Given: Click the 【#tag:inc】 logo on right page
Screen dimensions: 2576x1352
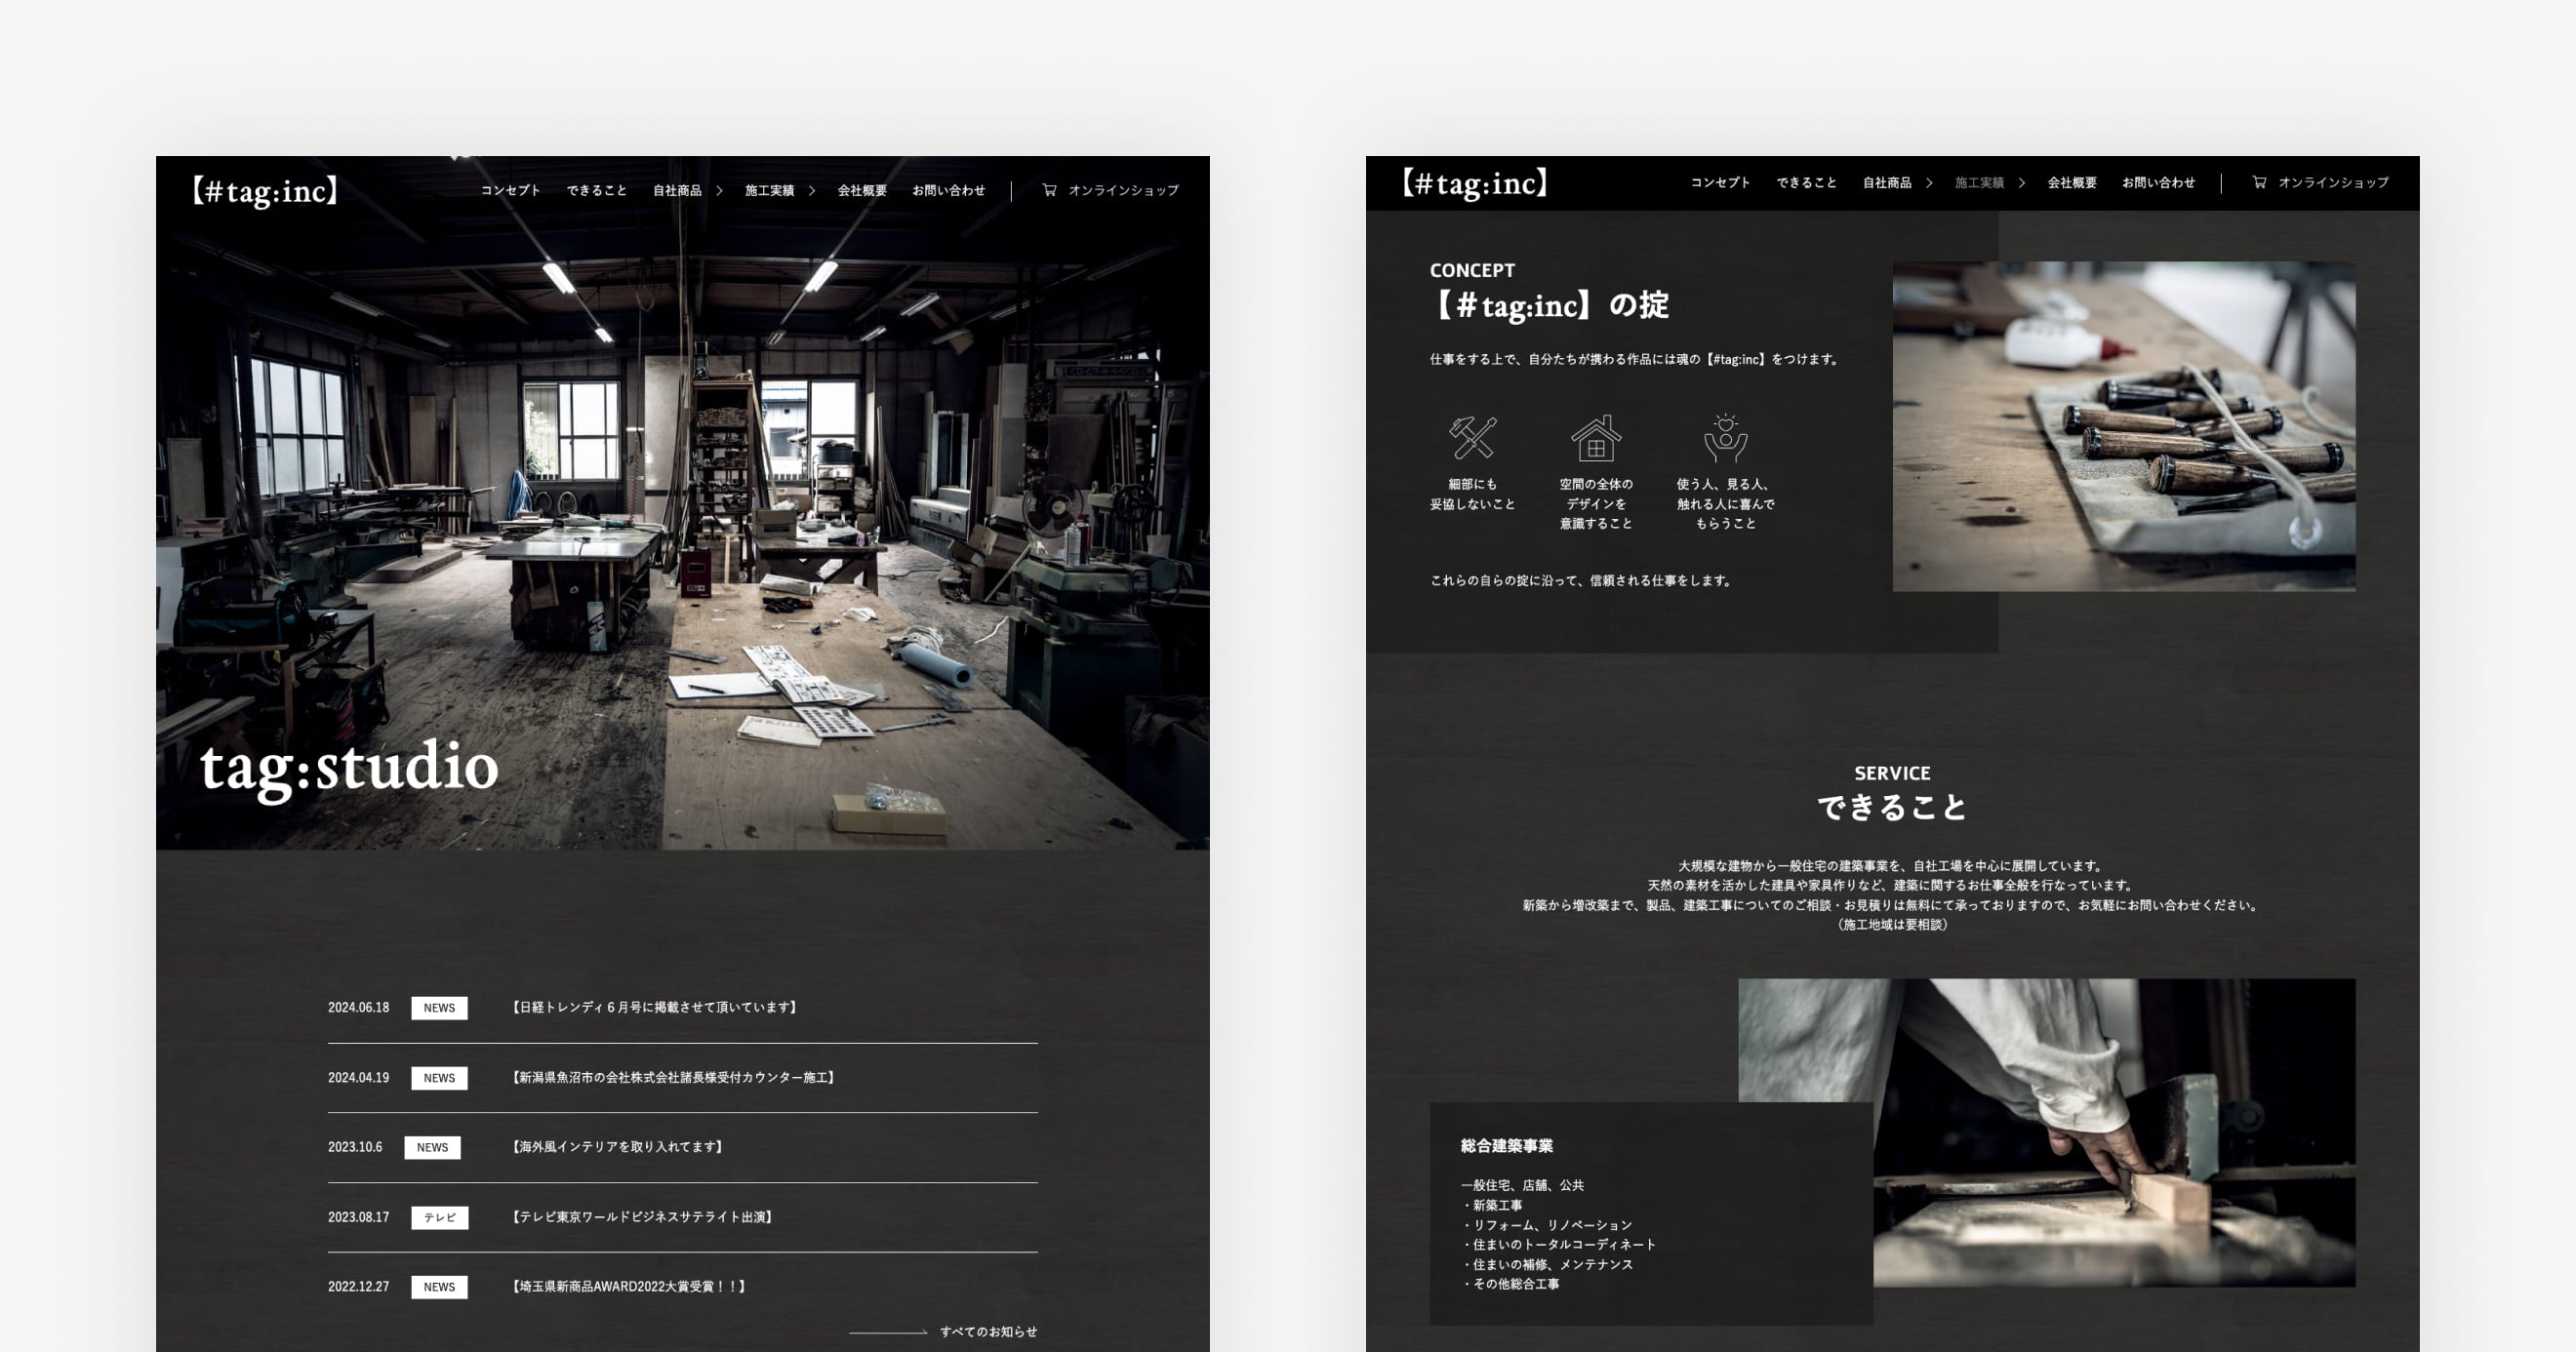Looking at the screenshot, I should (1475, 182).
